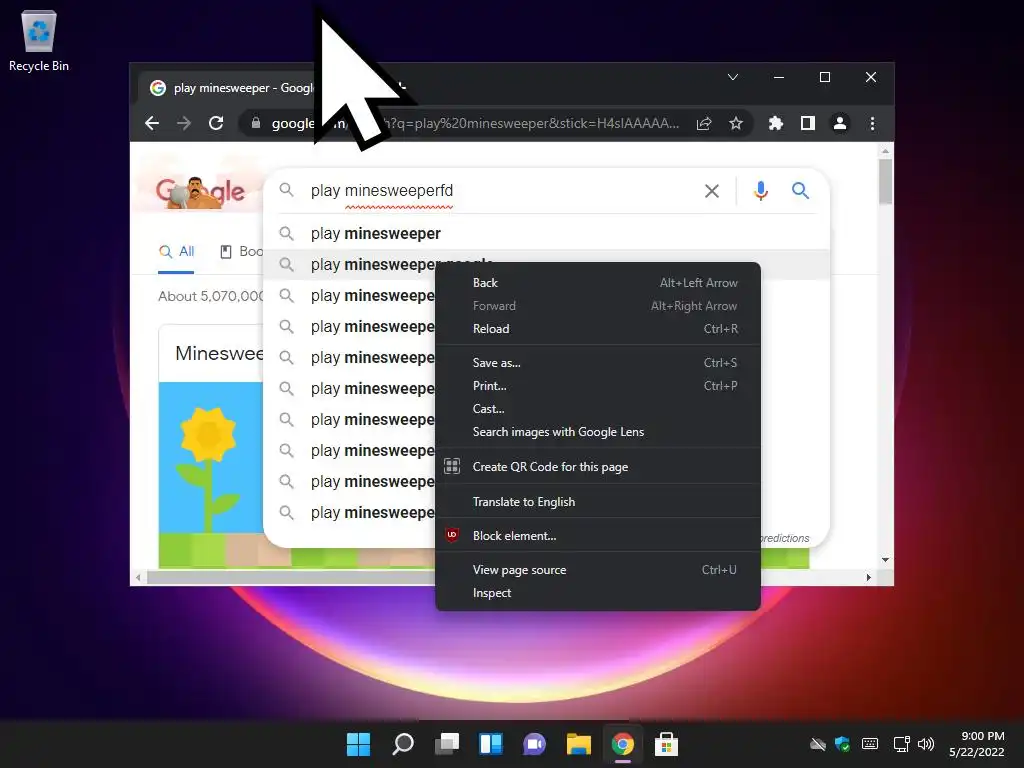Open Microsoft Store from taskbar
The image size is (1024, 768).
pos(667,744)
